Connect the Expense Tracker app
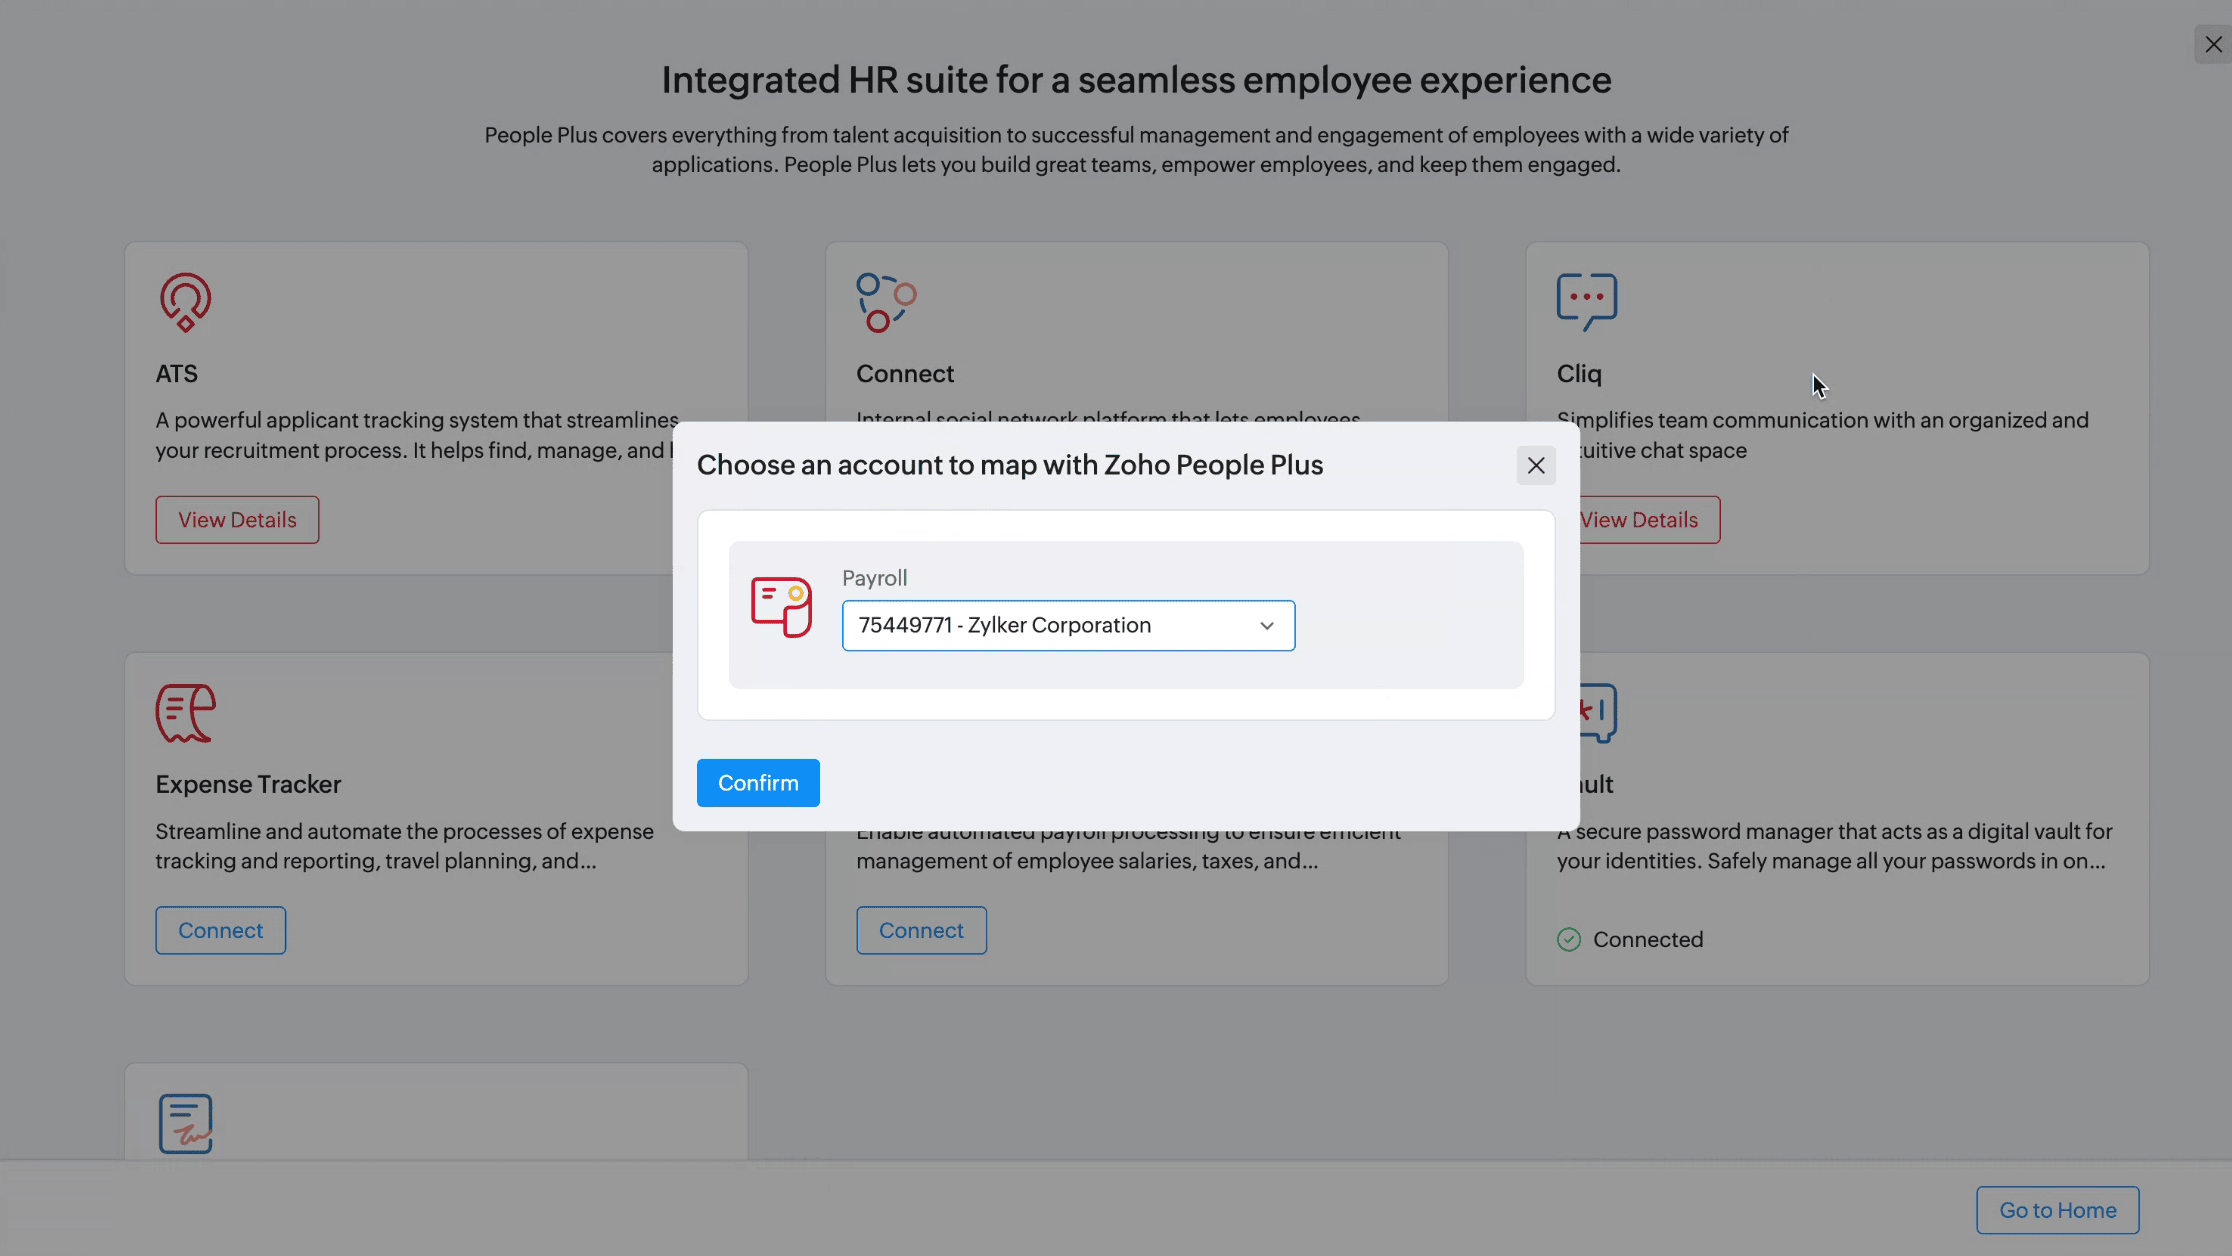The width and height of the screenshot is (2232, 1256). (220, 930)
